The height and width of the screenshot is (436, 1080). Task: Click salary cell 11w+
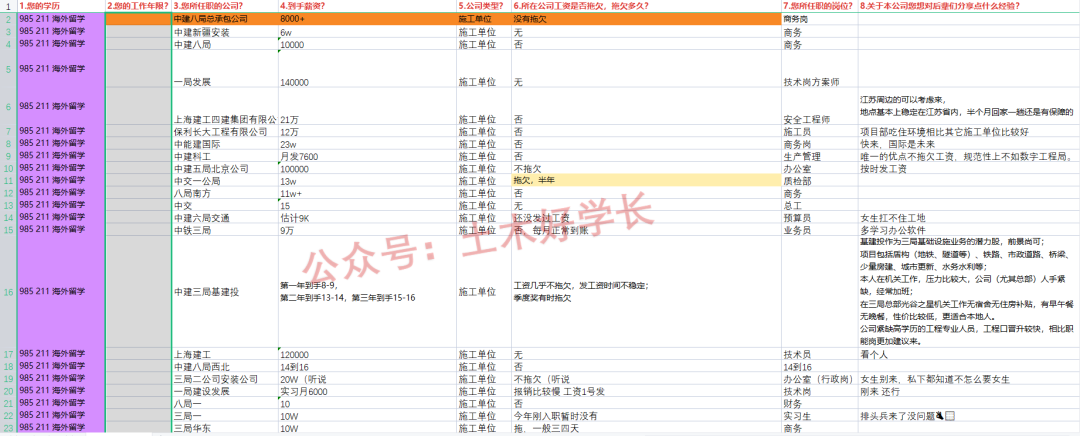(x=367, y=194)
